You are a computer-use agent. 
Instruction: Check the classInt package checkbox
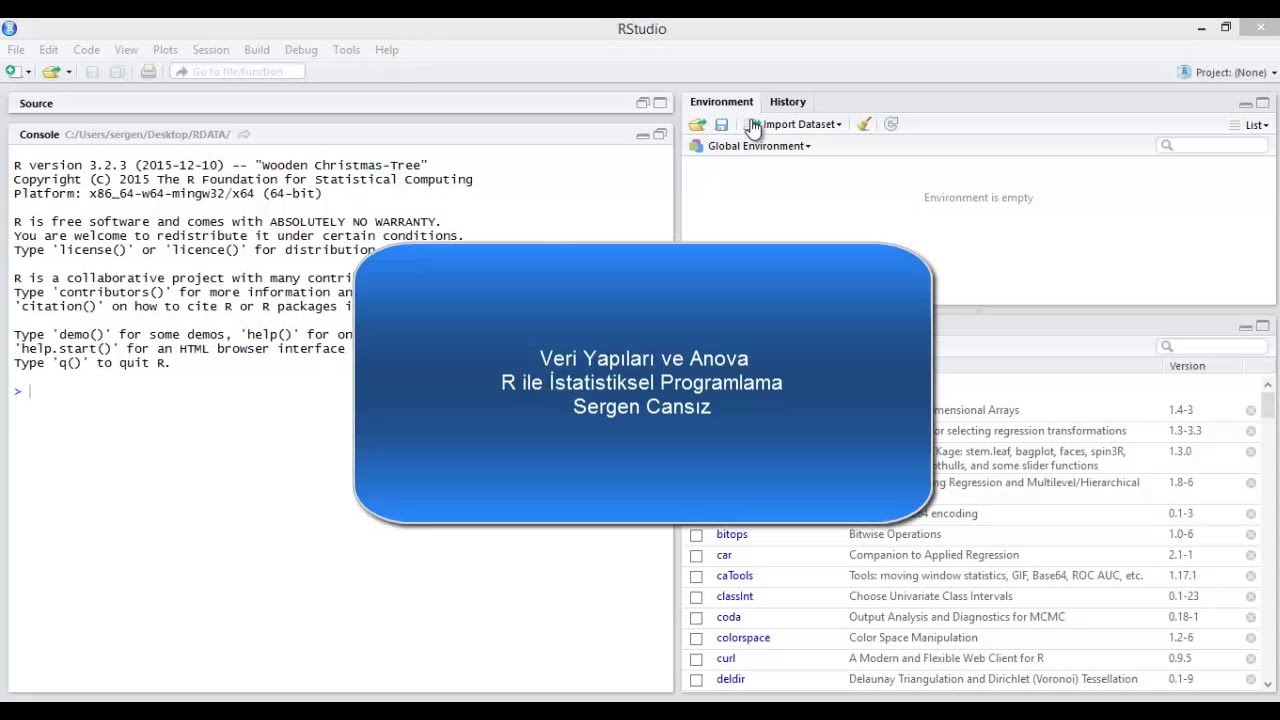point(696,597)
